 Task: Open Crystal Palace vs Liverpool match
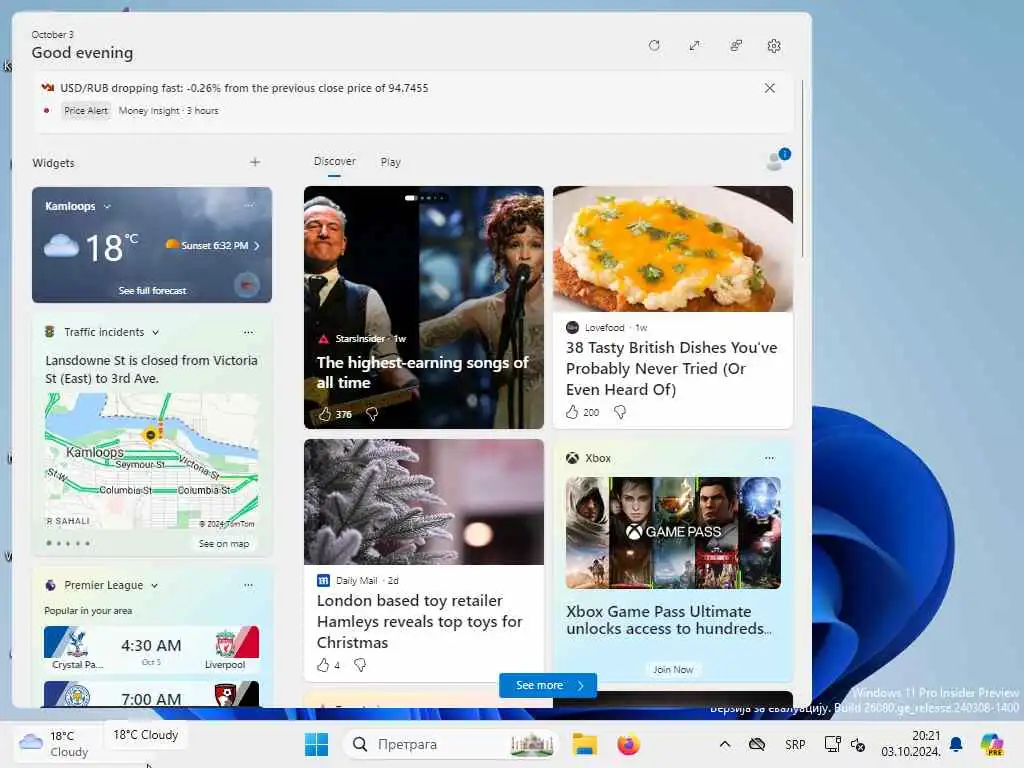tap(152, 648)
